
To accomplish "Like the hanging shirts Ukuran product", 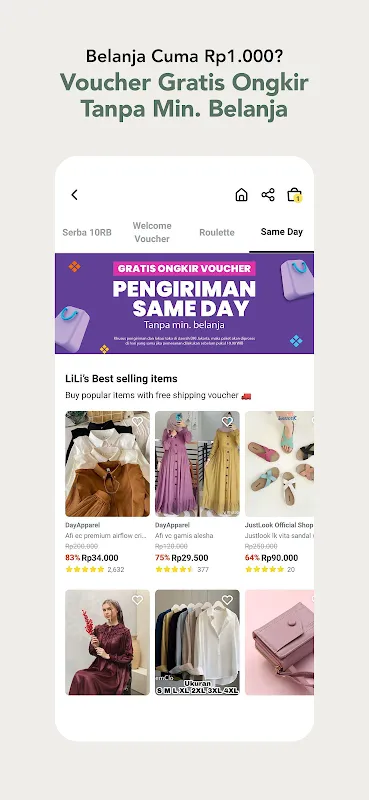I will click(227, 600).
